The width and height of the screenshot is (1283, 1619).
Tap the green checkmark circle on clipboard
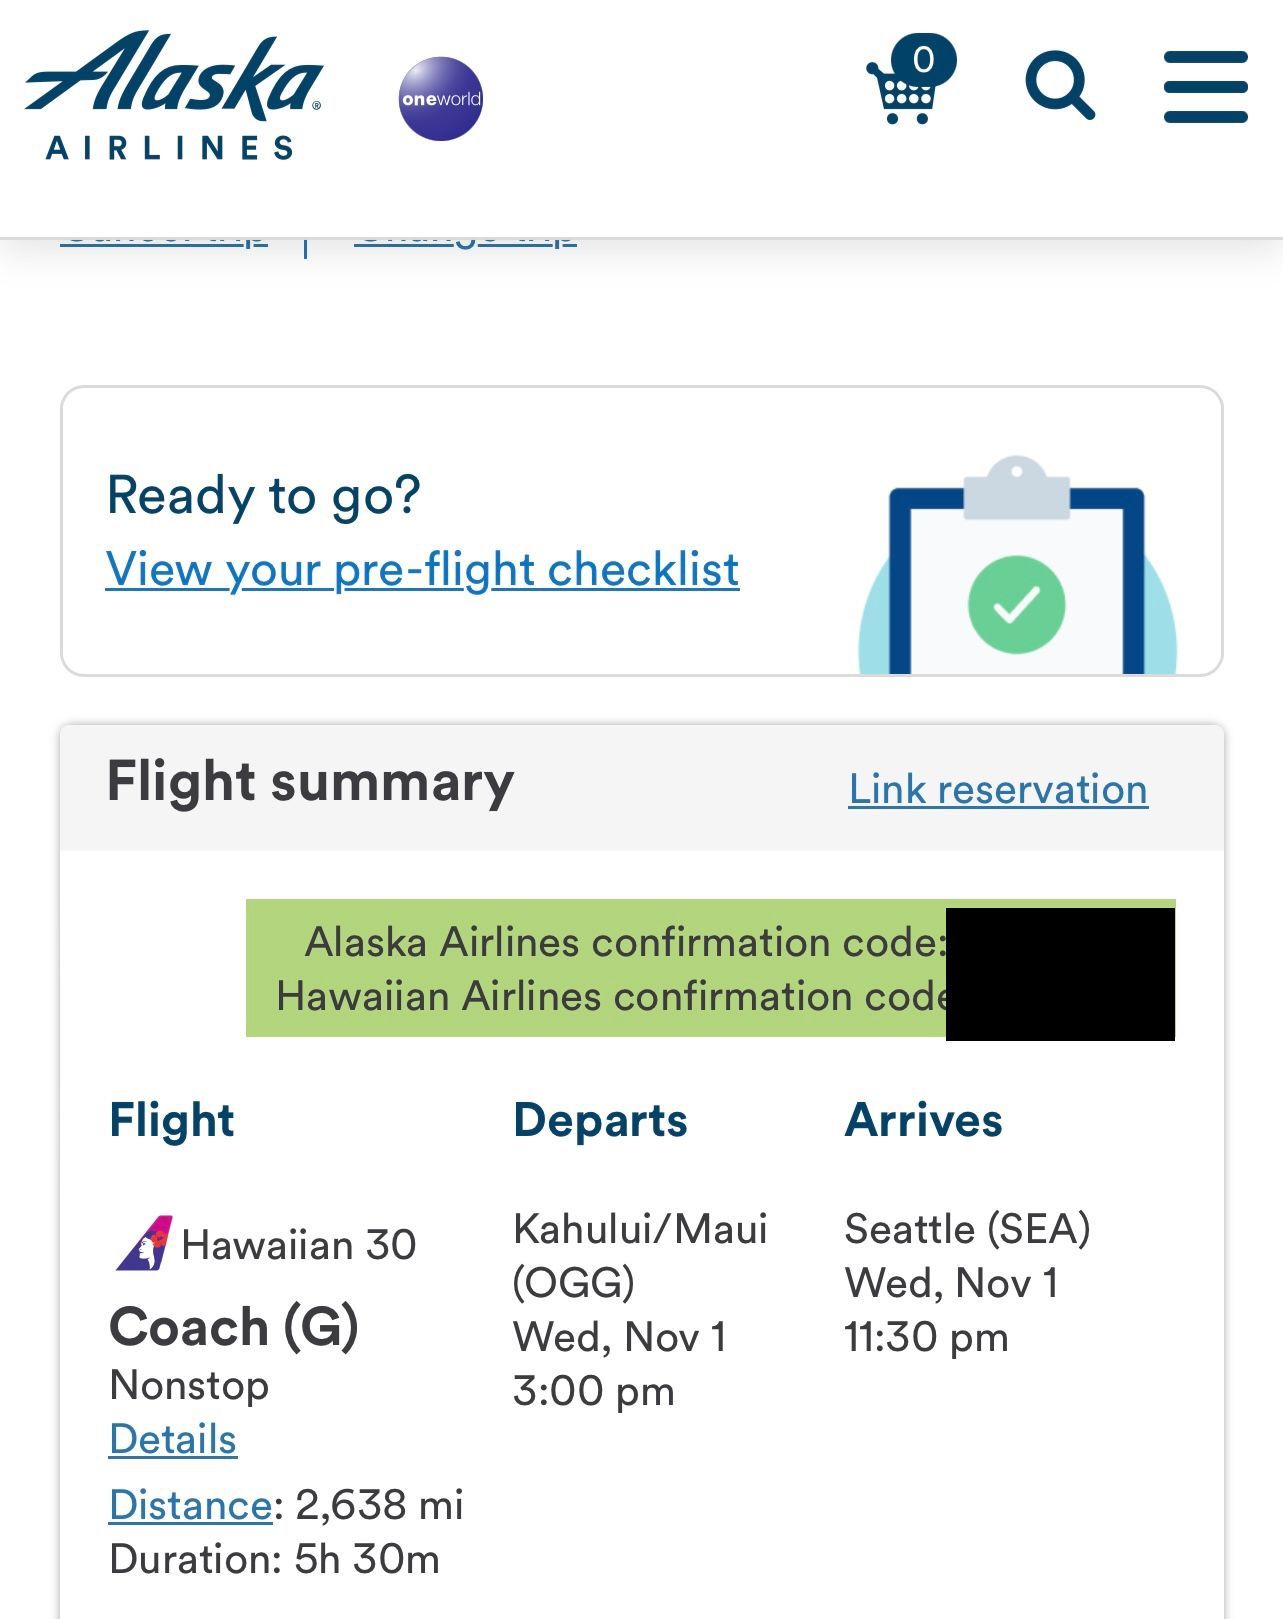[1016, 604]
